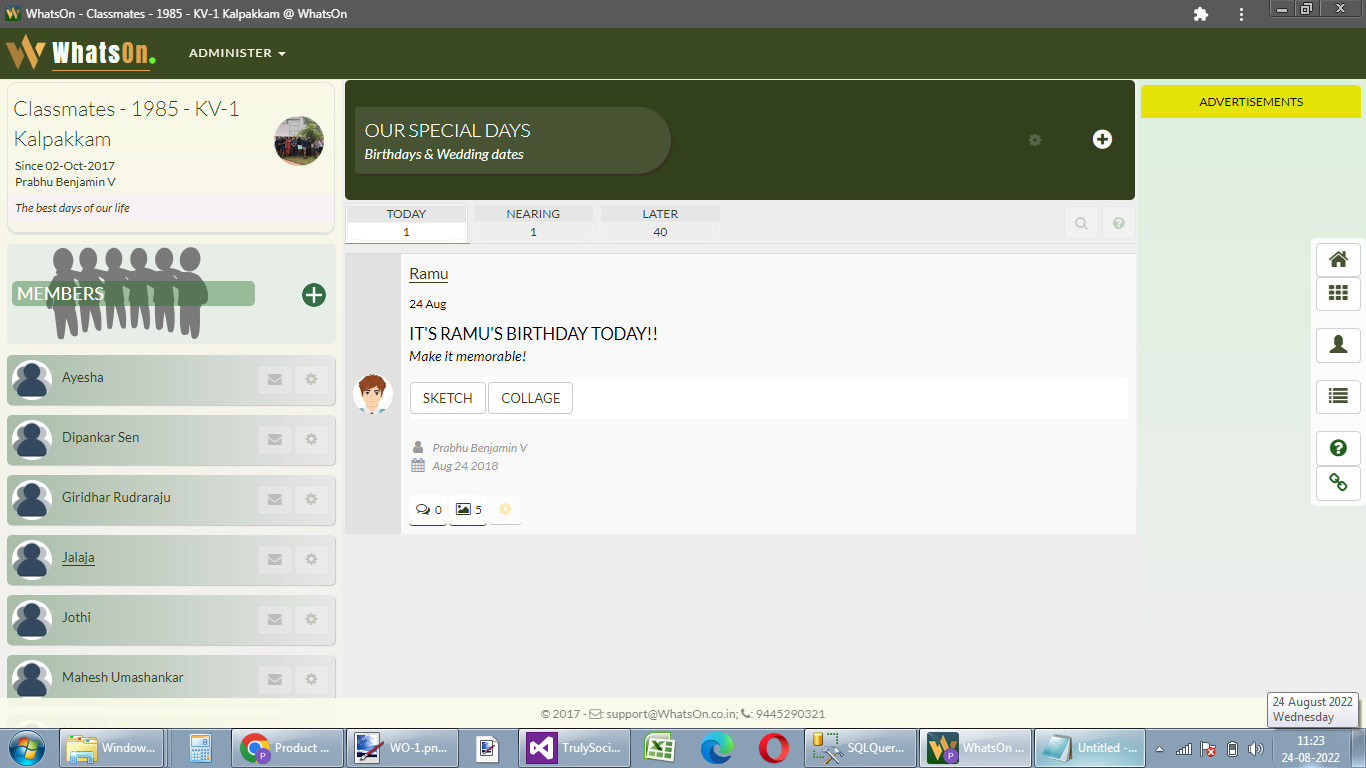Open the green help icon in right sidebar

pos(1338,448)
